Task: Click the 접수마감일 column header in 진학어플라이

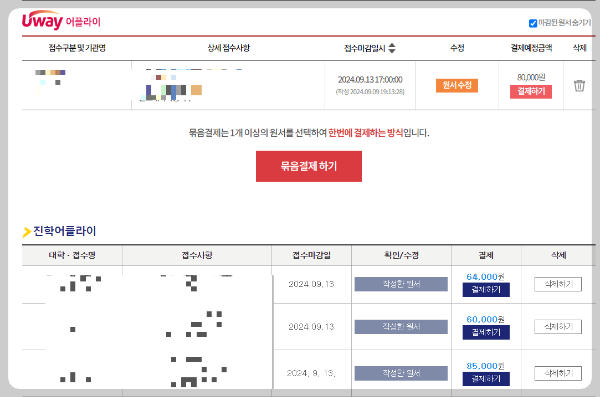Action: click(x=311, y=255)
